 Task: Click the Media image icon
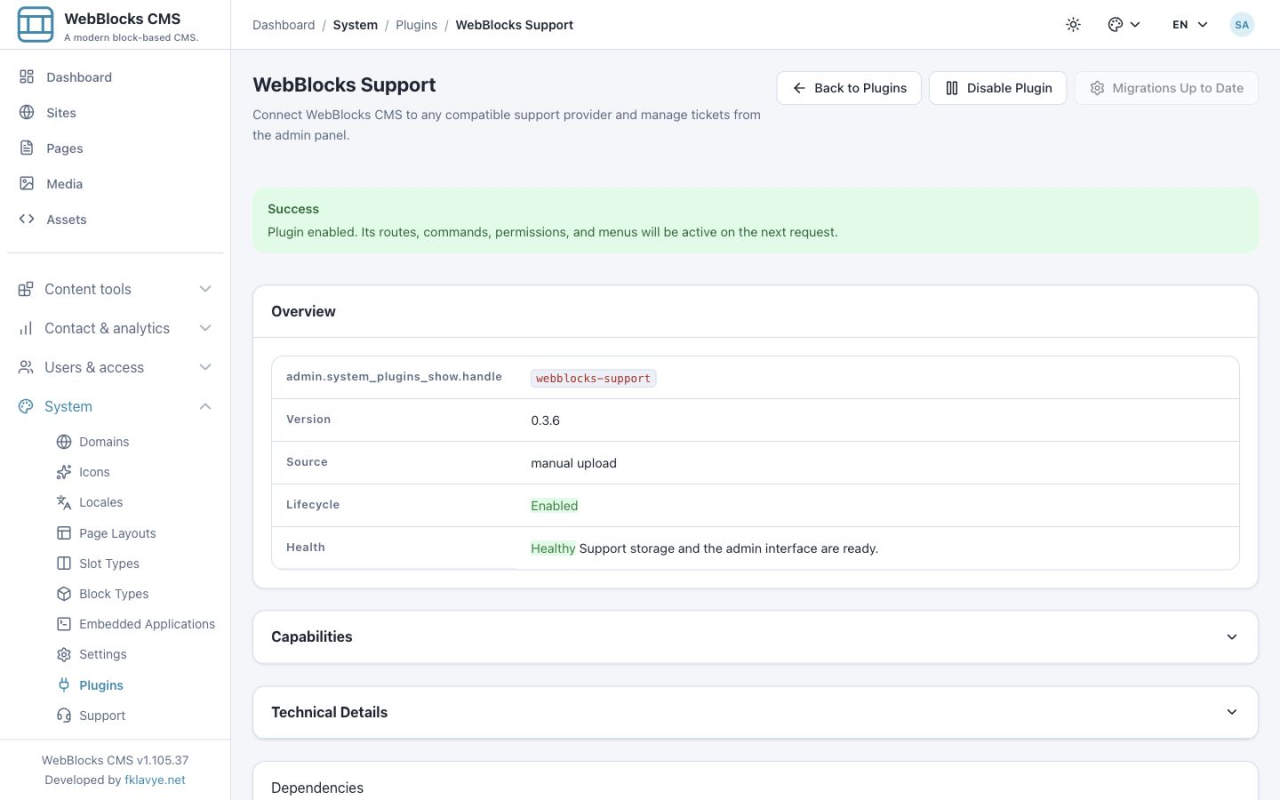27,184
